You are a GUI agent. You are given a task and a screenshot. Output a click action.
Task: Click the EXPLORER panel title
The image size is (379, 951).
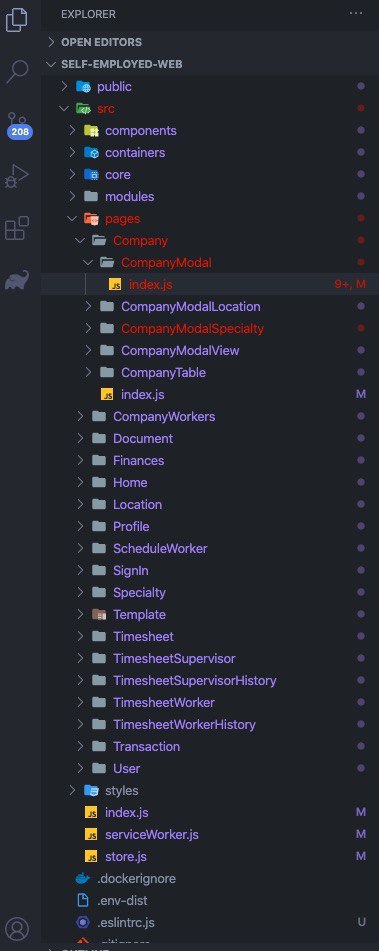(x=89, y=14)
